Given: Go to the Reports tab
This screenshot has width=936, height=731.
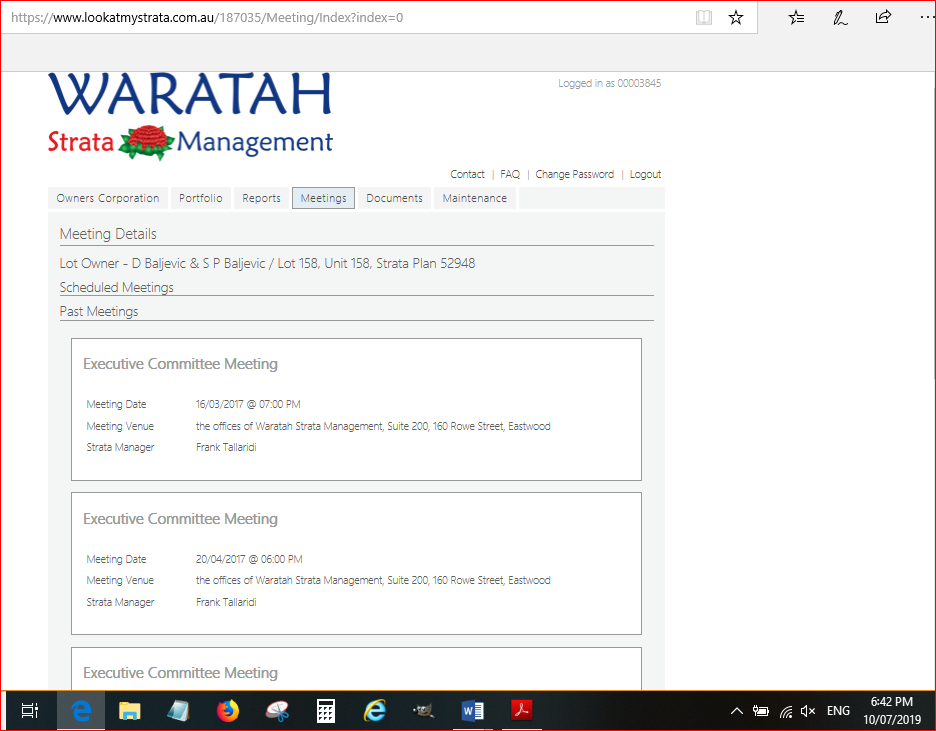Looking at the screenshot, I should point(261,198).
